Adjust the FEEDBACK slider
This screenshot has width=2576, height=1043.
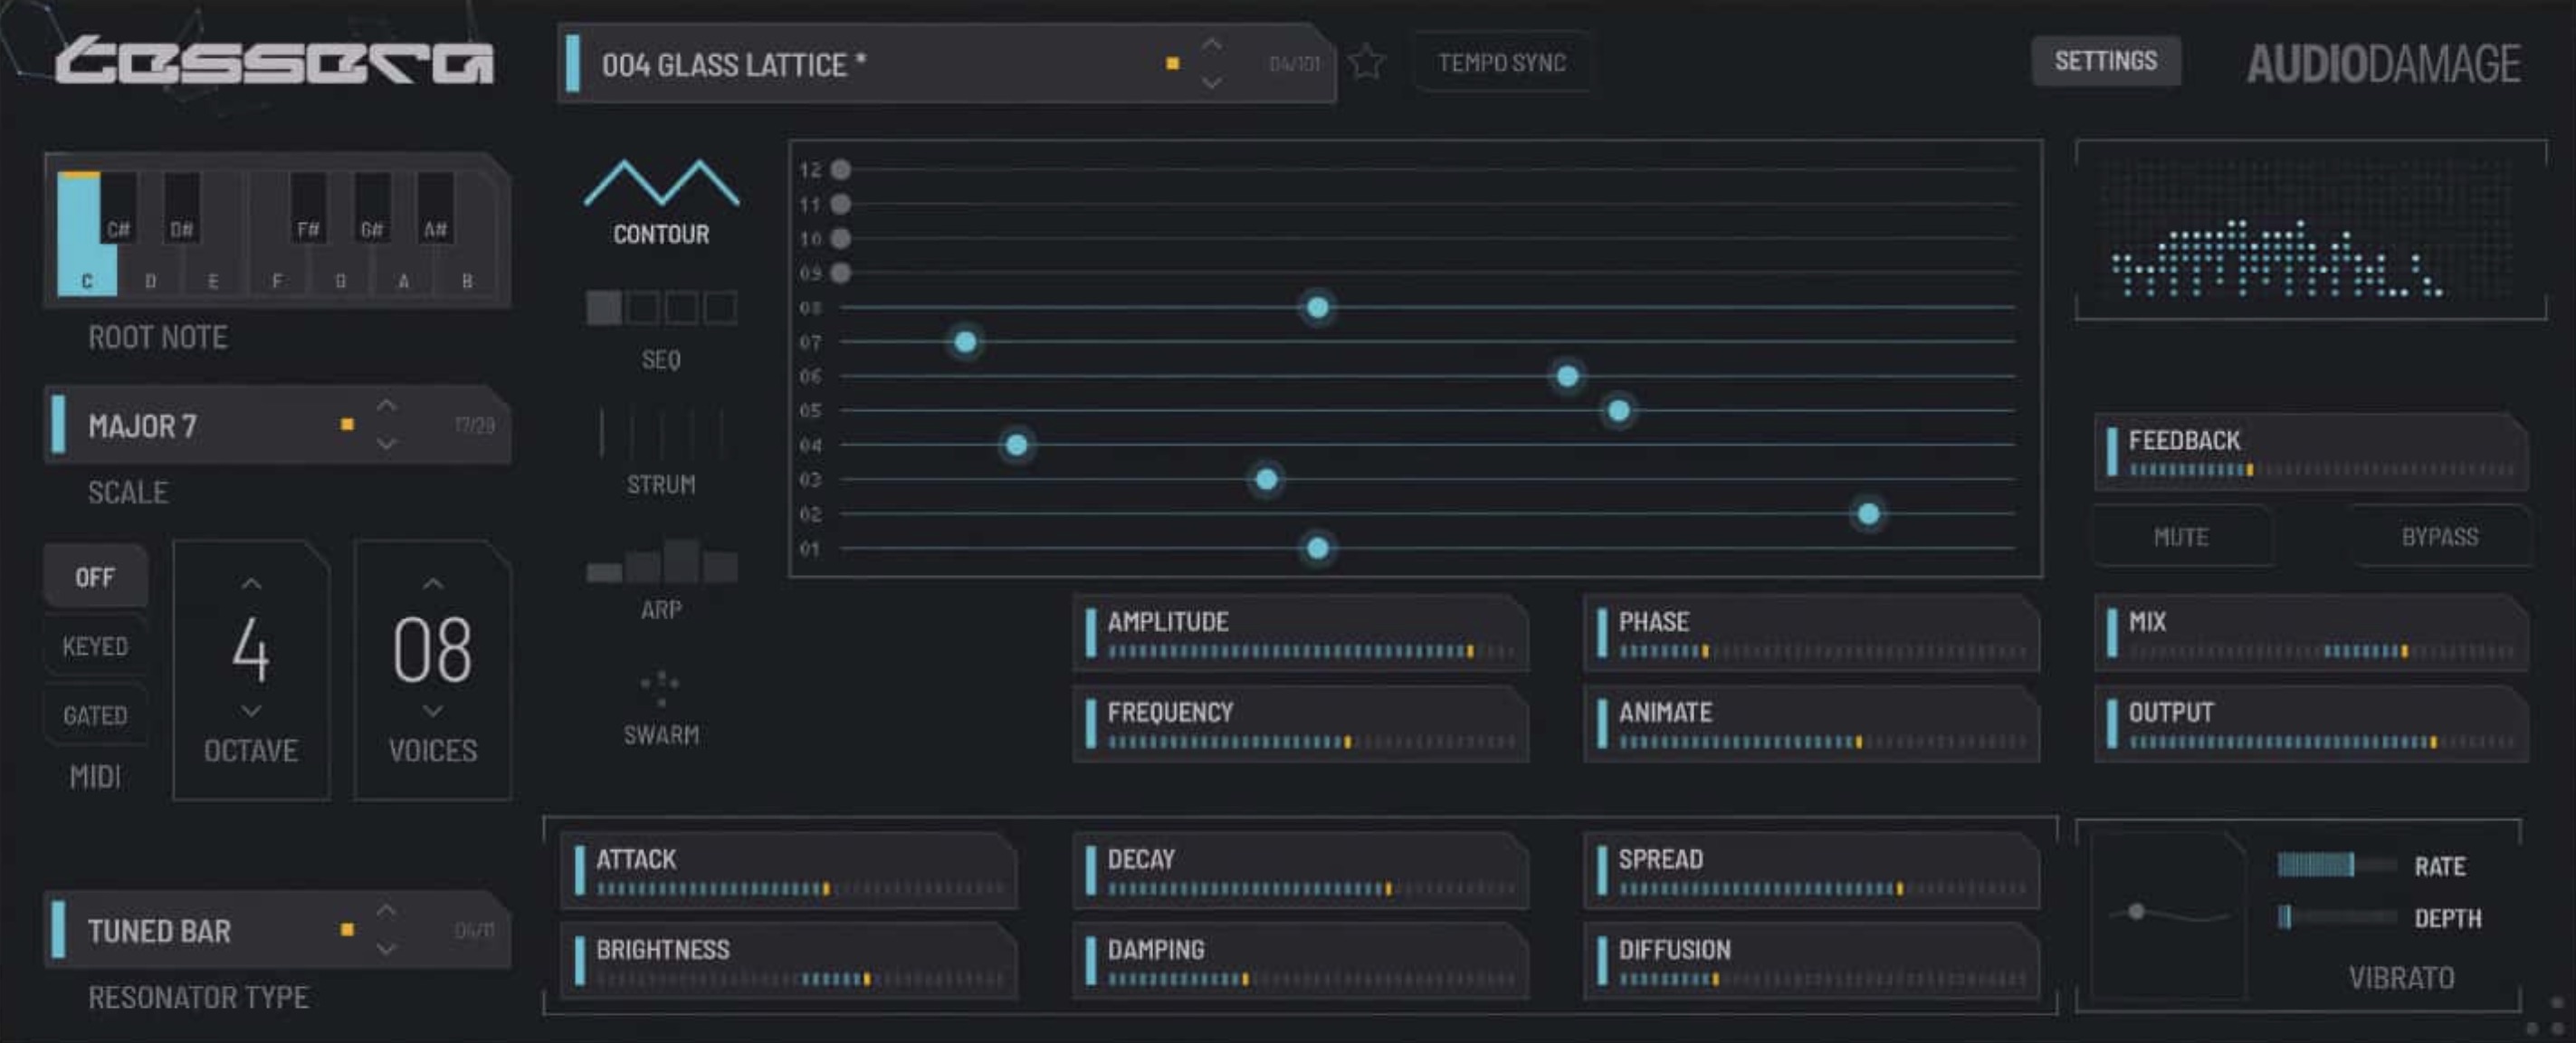pos(2312,452)
